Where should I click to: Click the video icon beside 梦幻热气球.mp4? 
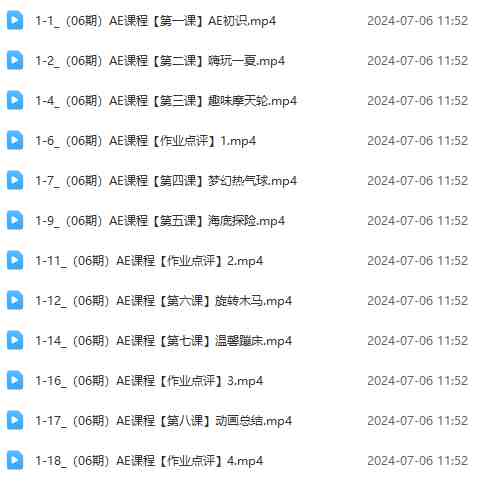[x=15, y=180]
